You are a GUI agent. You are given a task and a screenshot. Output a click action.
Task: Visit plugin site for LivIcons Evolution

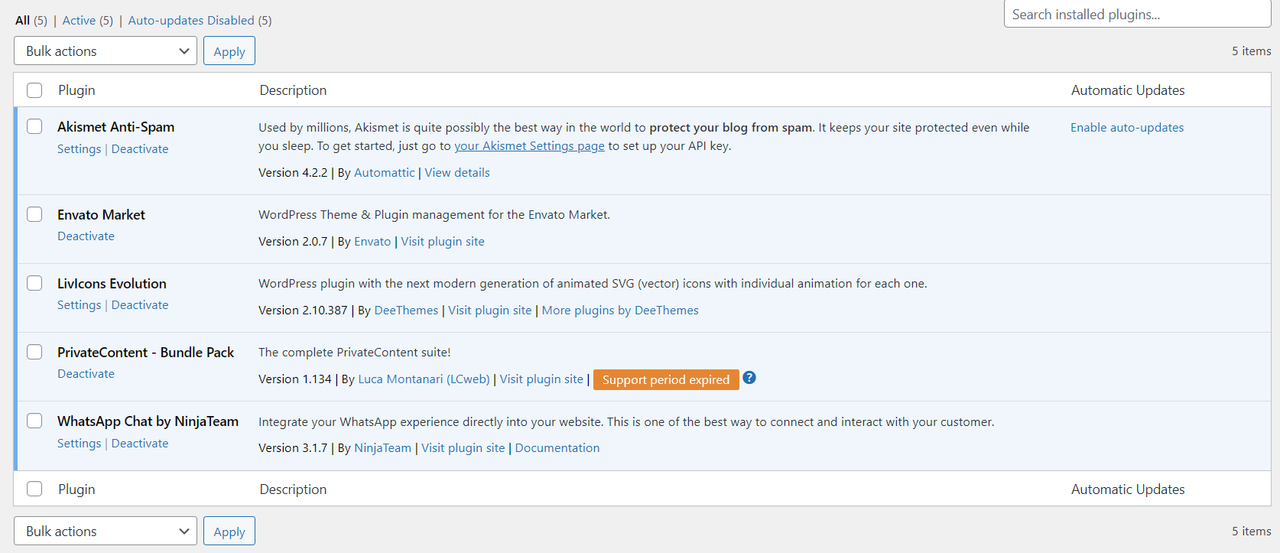[490, 310]
